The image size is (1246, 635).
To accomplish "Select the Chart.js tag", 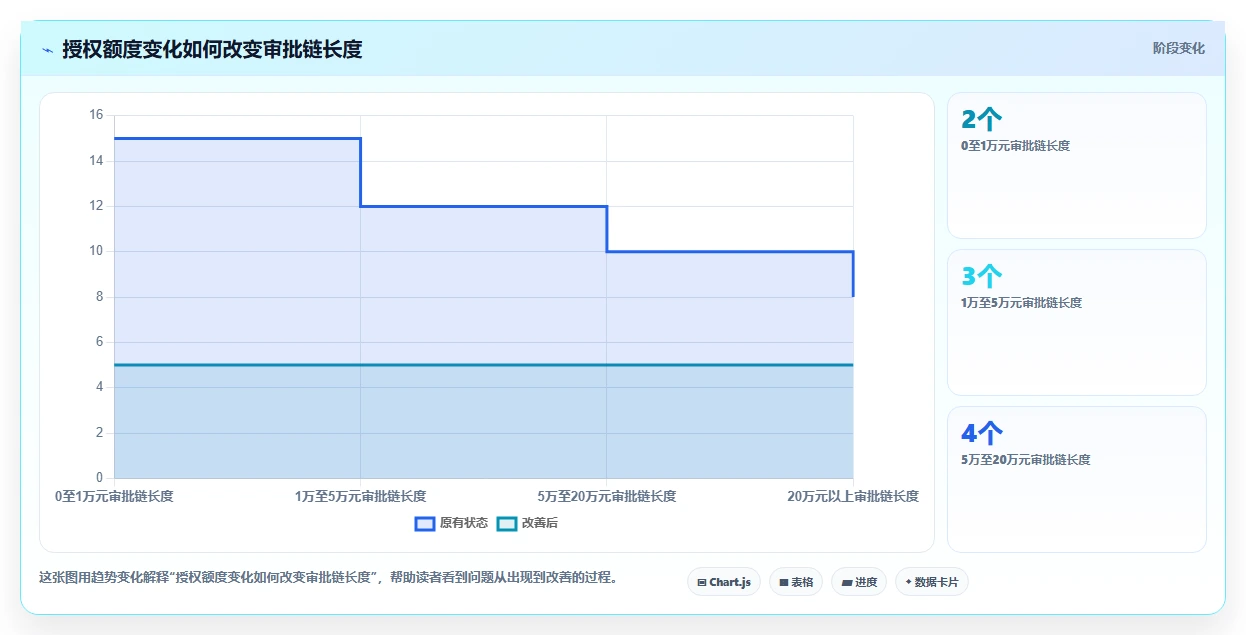I will tap(724, 582).
